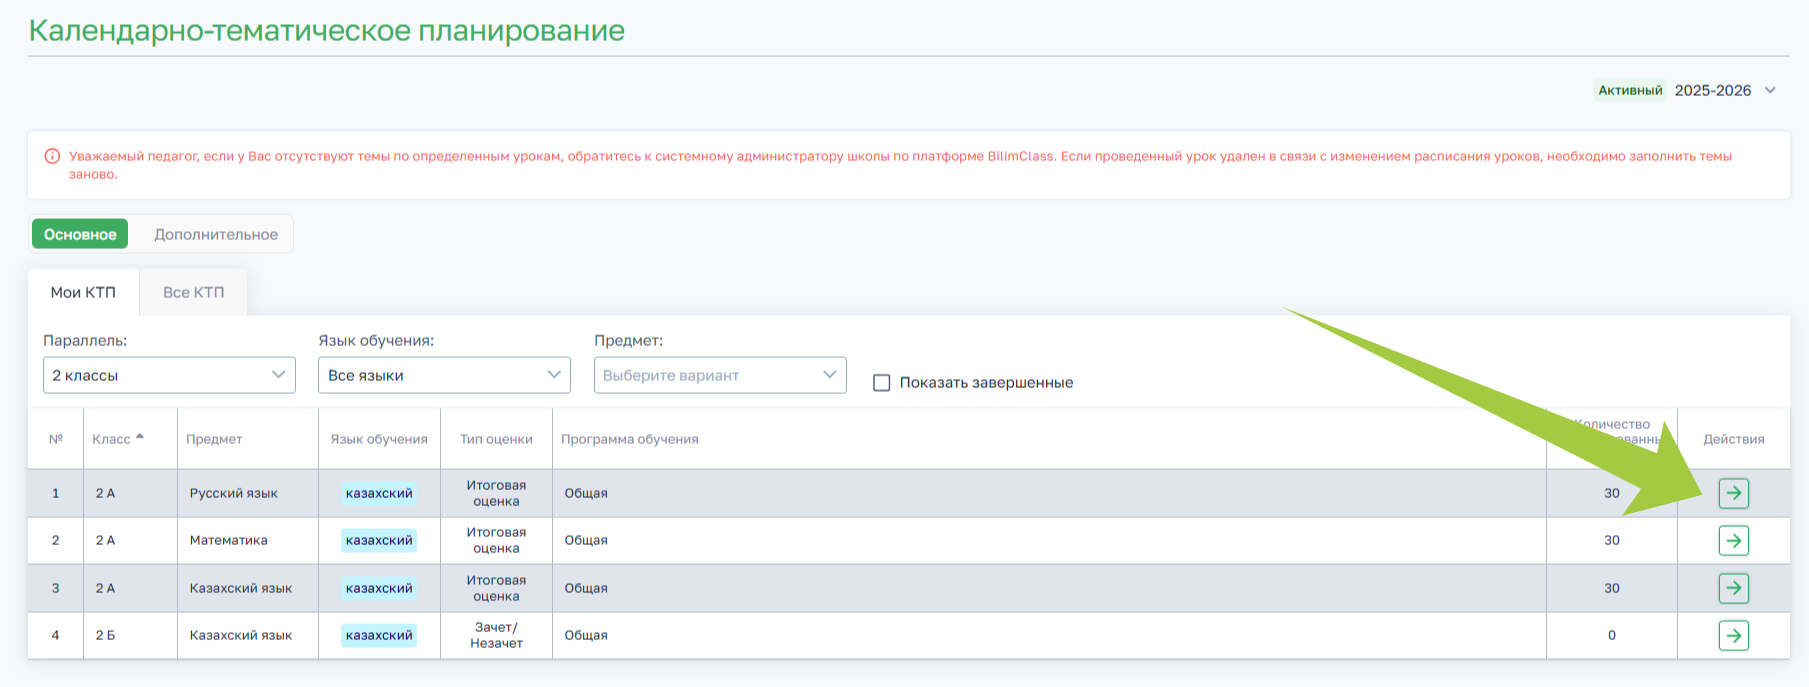Screen dimensions: 1809x687
Task: Click the Тип оценки column header
Action: pyautogui.click(x=496, y=439)
